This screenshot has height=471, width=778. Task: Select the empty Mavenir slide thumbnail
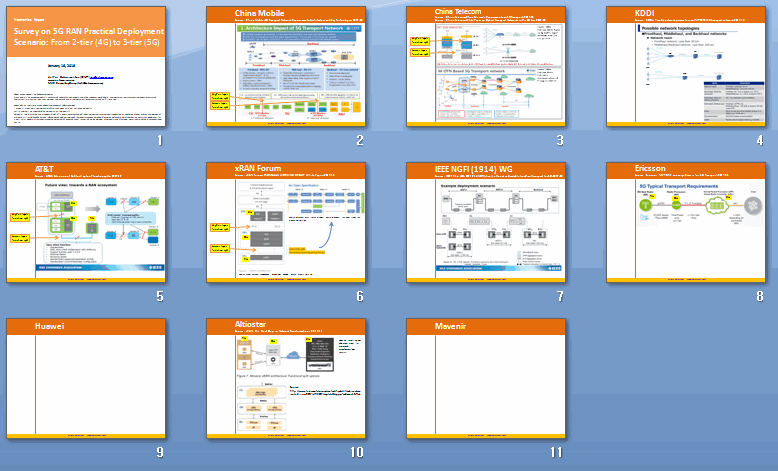coord(486,379)
